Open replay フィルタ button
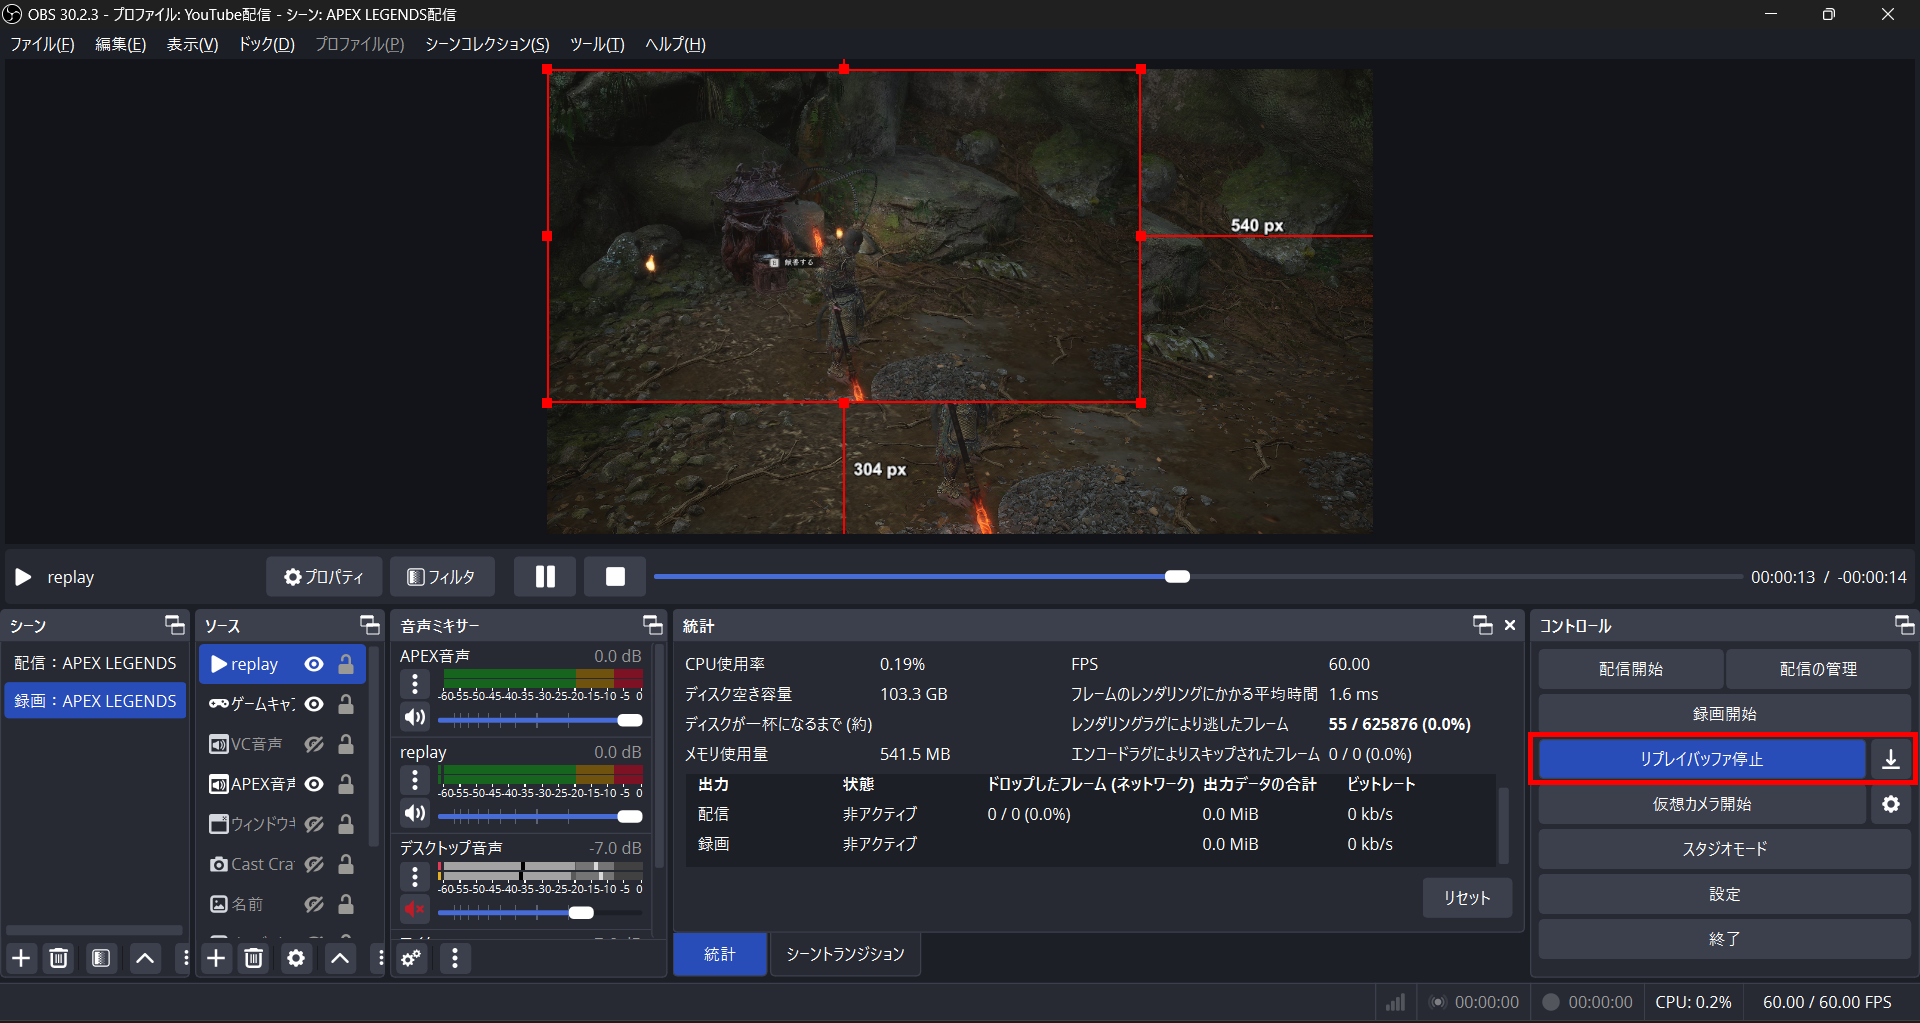The height and width of the screenshot is (1023, 1920). (x=441, y=577)
